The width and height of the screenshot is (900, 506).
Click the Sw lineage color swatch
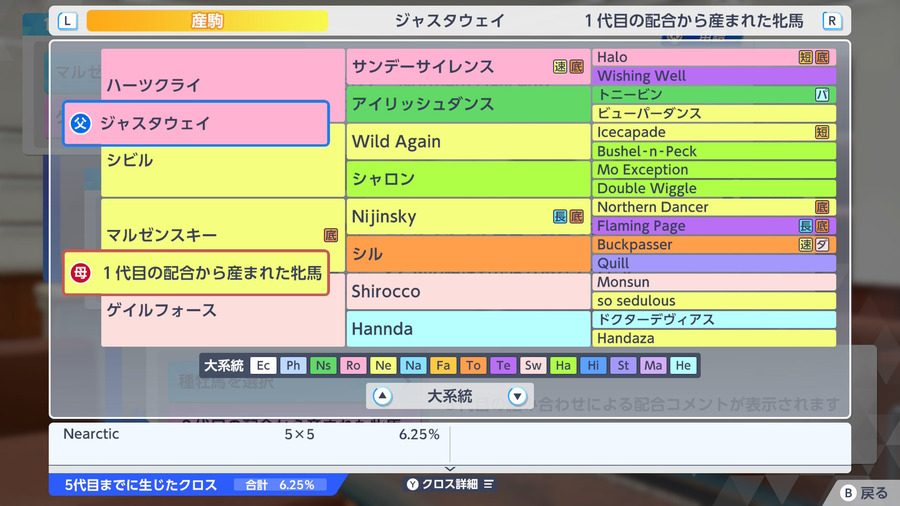[533, 365]
